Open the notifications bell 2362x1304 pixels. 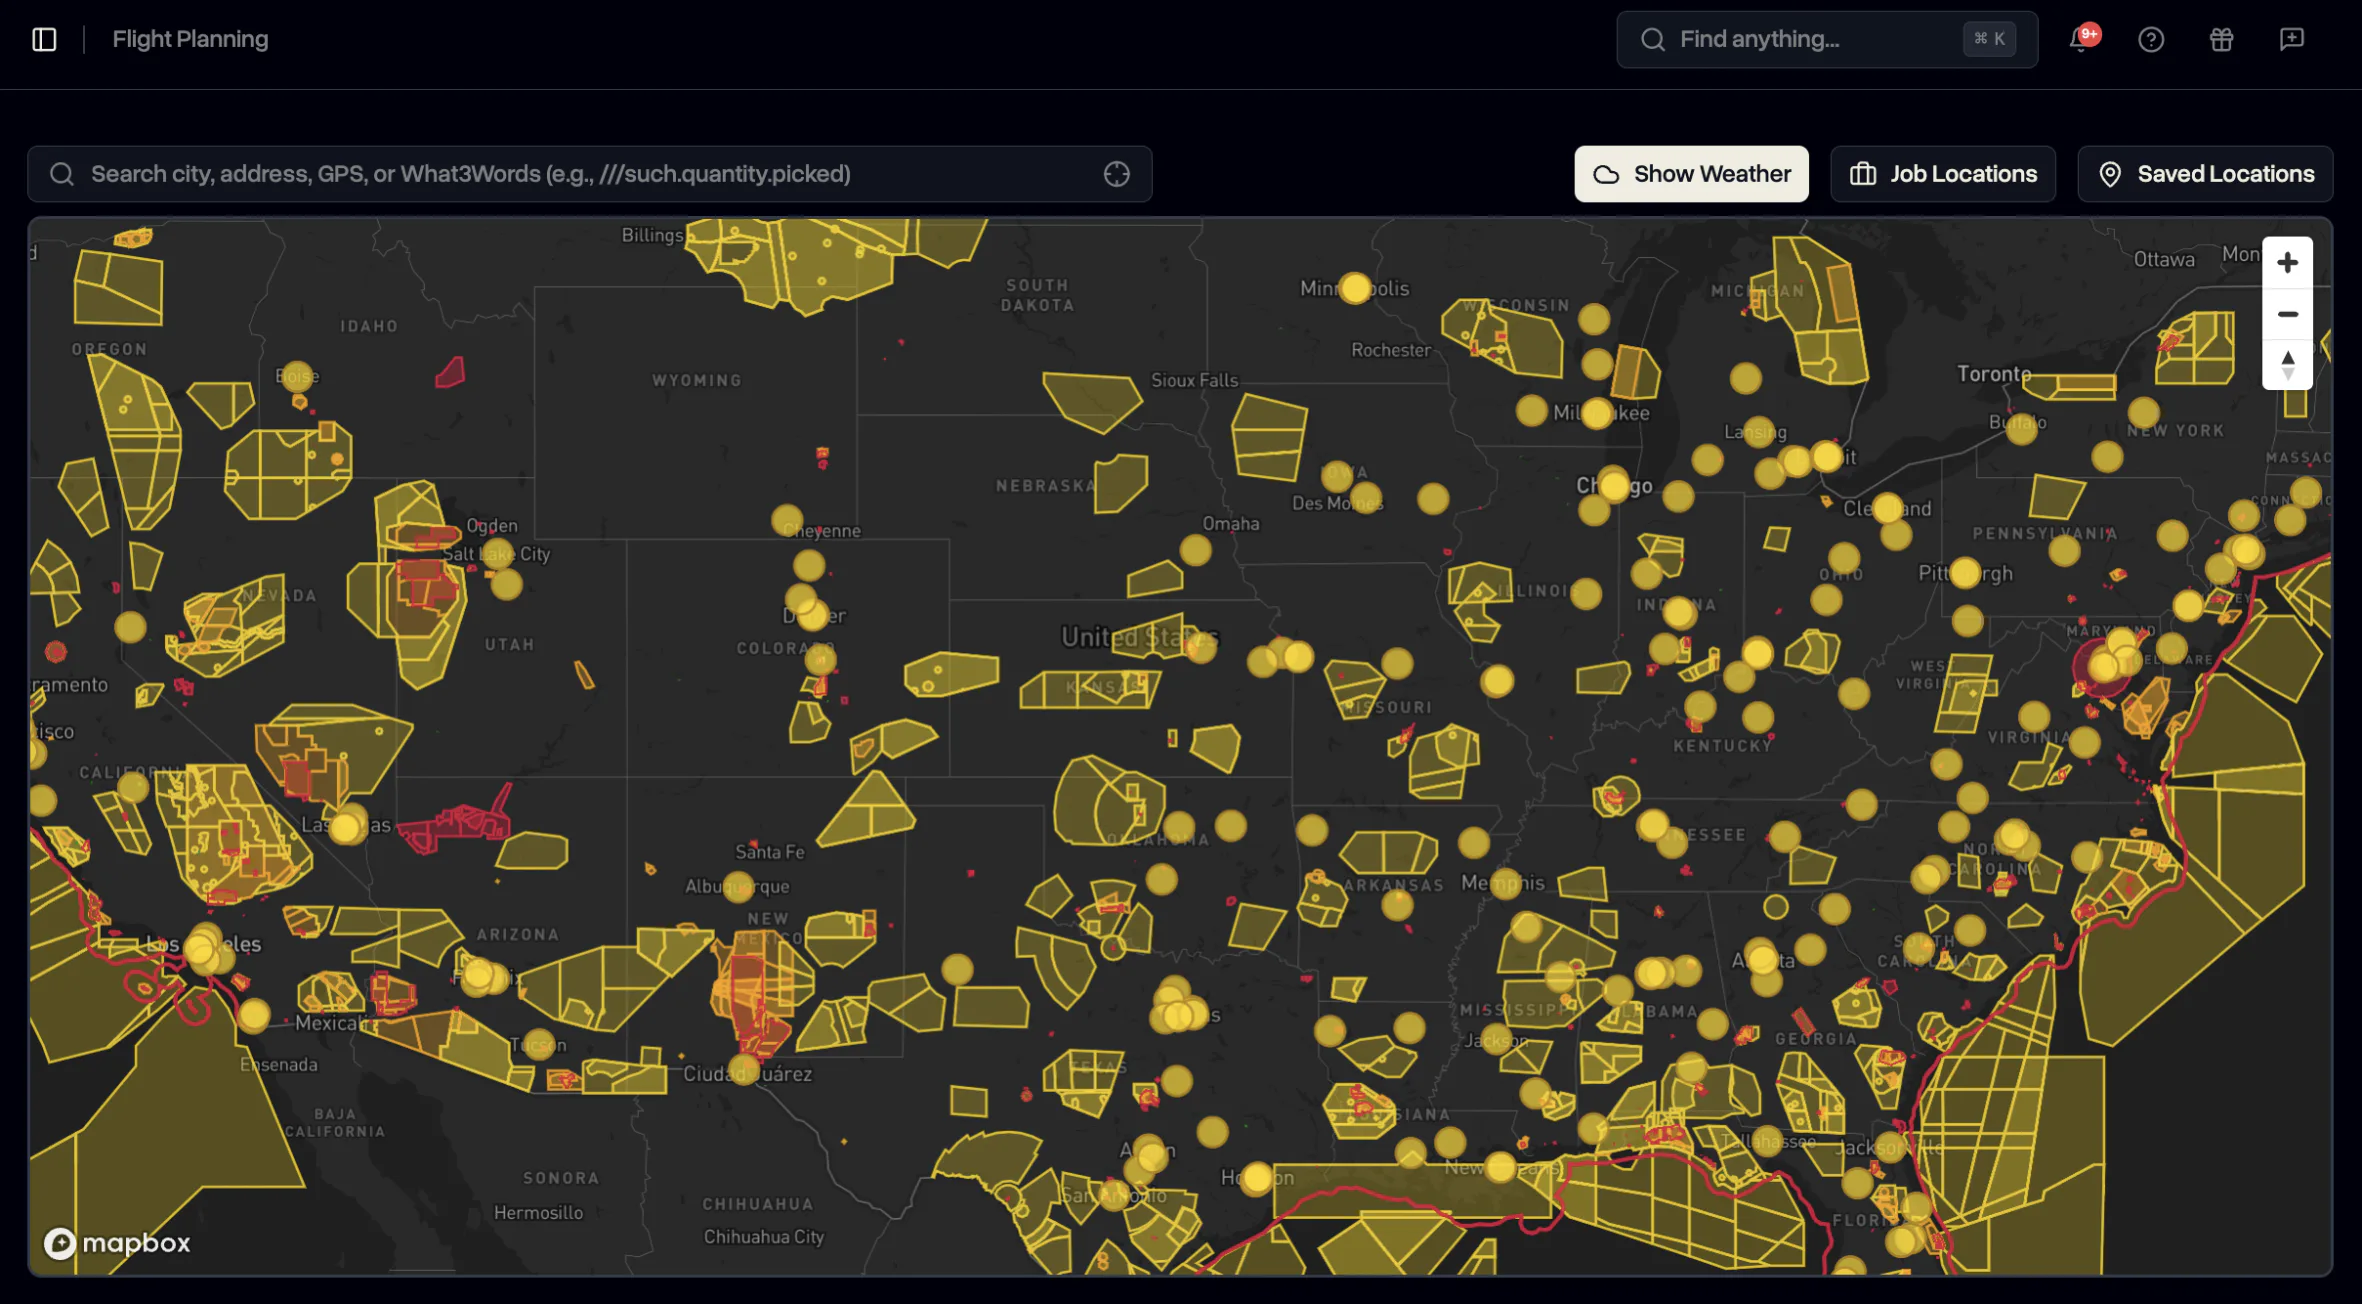click(x=2080, y=39)
